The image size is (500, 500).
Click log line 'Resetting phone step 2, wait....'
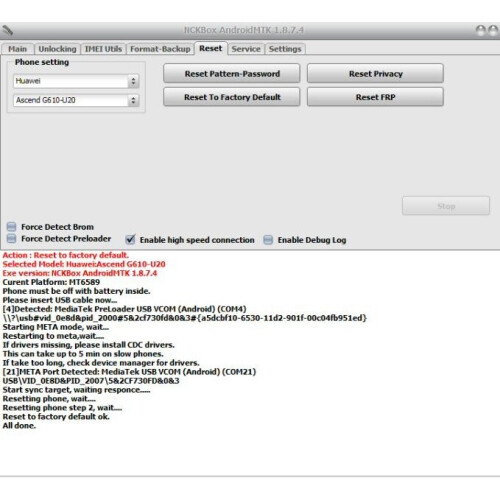click(62, 408)
